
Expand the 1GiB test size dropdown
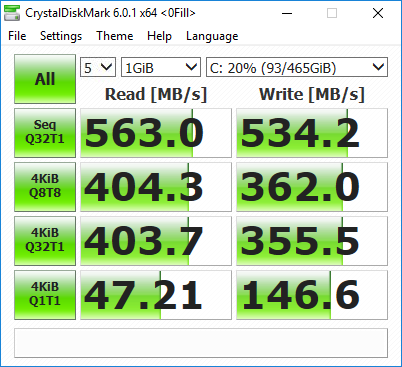(x=161, y=67)
